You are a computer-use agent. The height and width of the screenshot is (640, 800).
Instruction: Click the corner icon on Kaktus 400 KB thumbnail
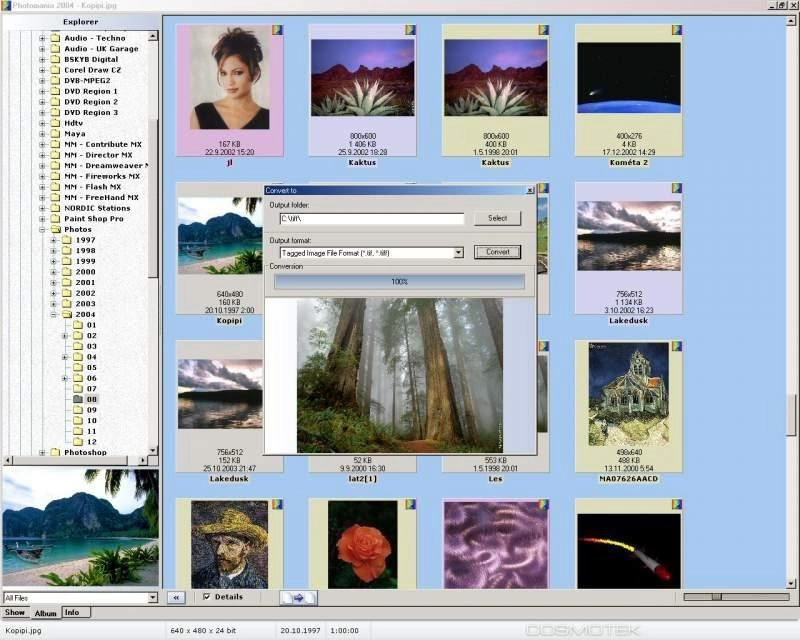coord(543,30)
